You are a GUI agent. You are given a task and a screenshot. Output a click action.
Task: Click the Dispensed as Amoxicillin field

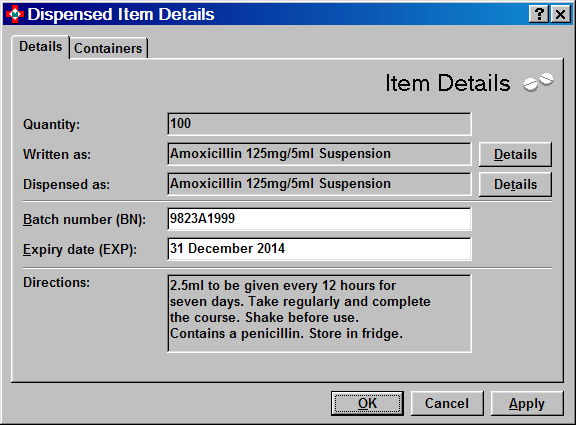pyautogui.click(x=319, y=184)
